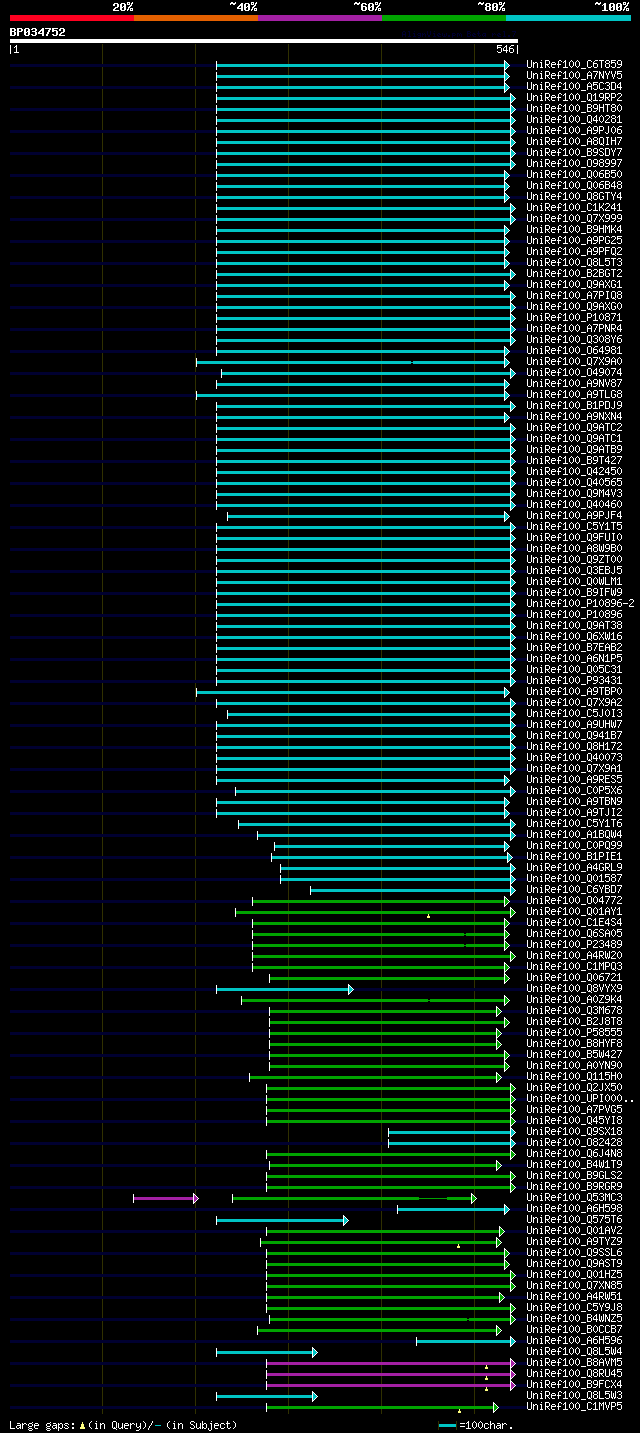Image resolution: width=640 pixels, height=1433 pixels.
Task: Select label UniRef100_A7PIQ8
Action: pyautogui.click(x=574, y=296)
